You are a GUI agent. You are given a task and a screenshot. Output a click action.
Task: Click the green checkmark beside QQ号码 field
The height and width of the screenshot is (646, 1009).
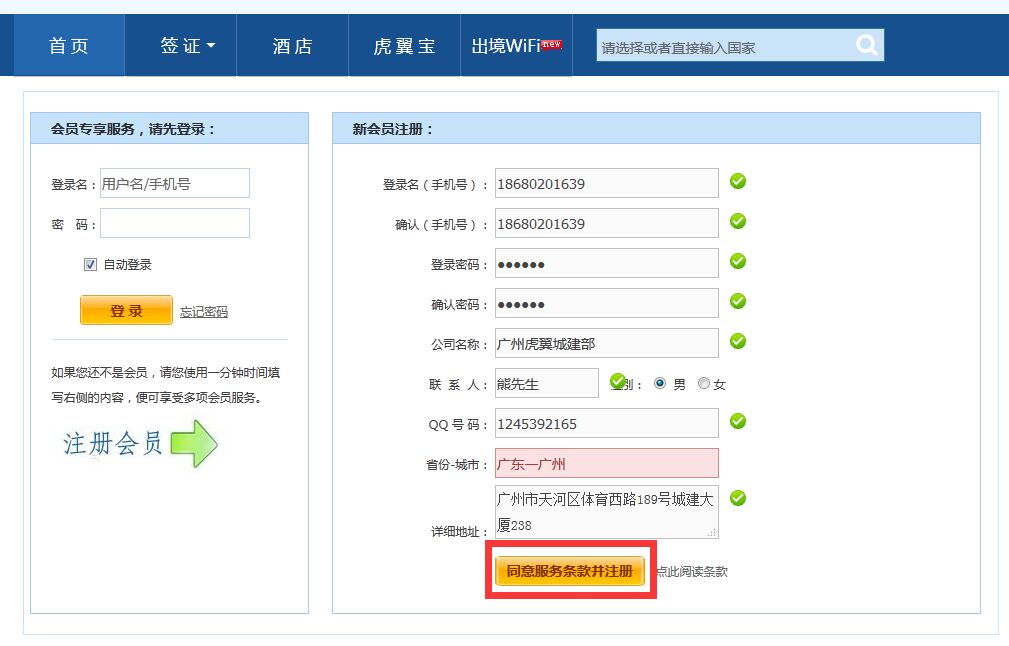pyautogui.click(x=737, y=422)
